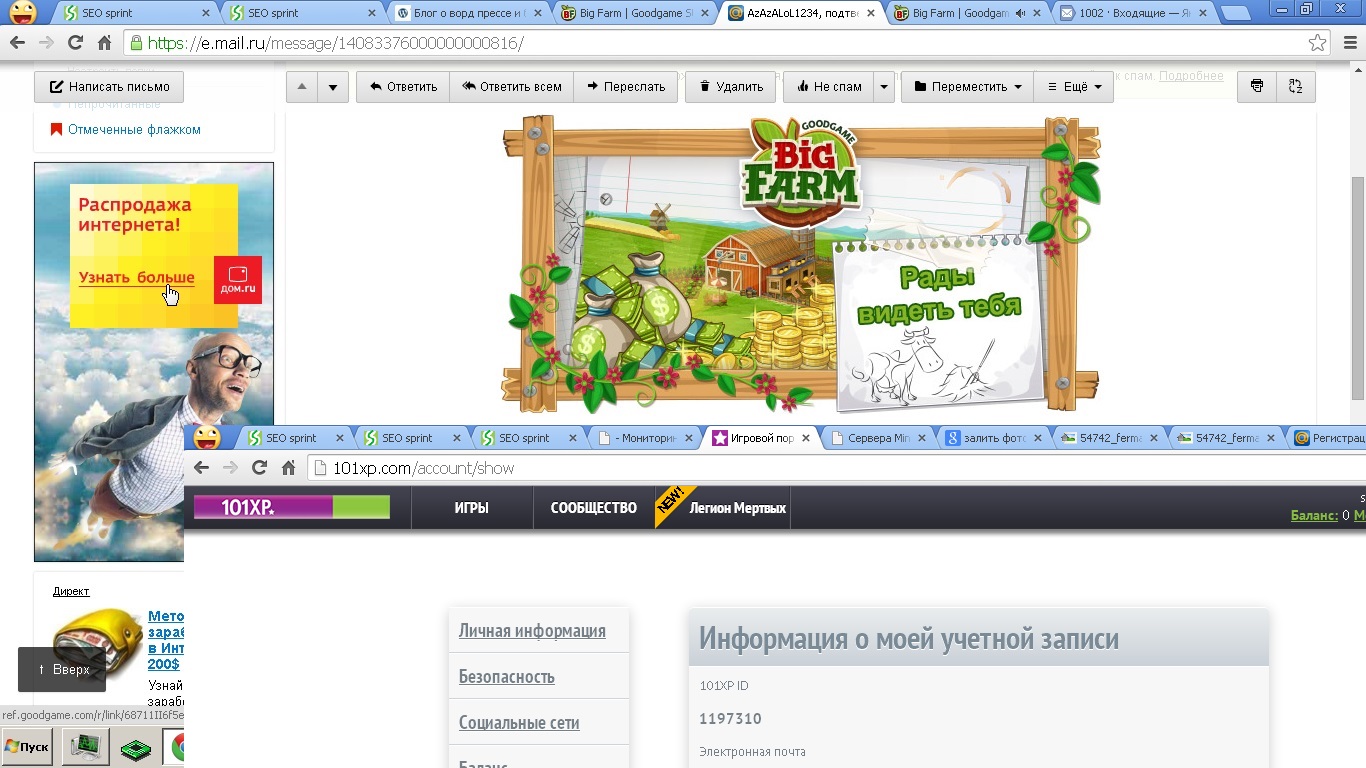
Task: Open Chrome menu in the mail.ru window
Action: [1349, 43]
